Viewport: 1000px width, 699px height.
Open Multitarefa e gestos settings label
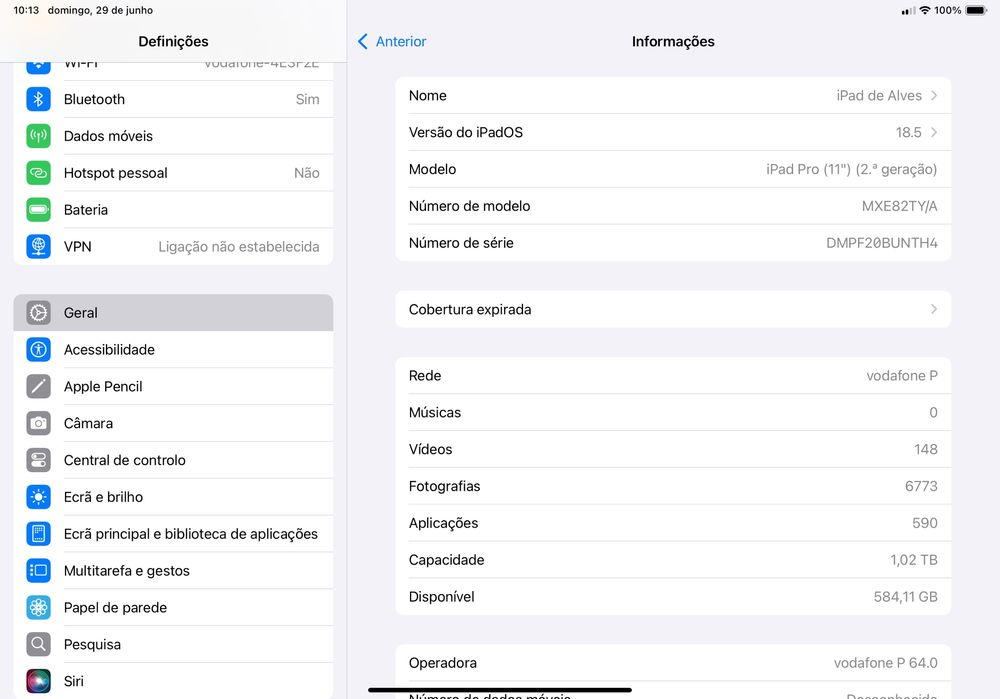(x=127, y=571)
